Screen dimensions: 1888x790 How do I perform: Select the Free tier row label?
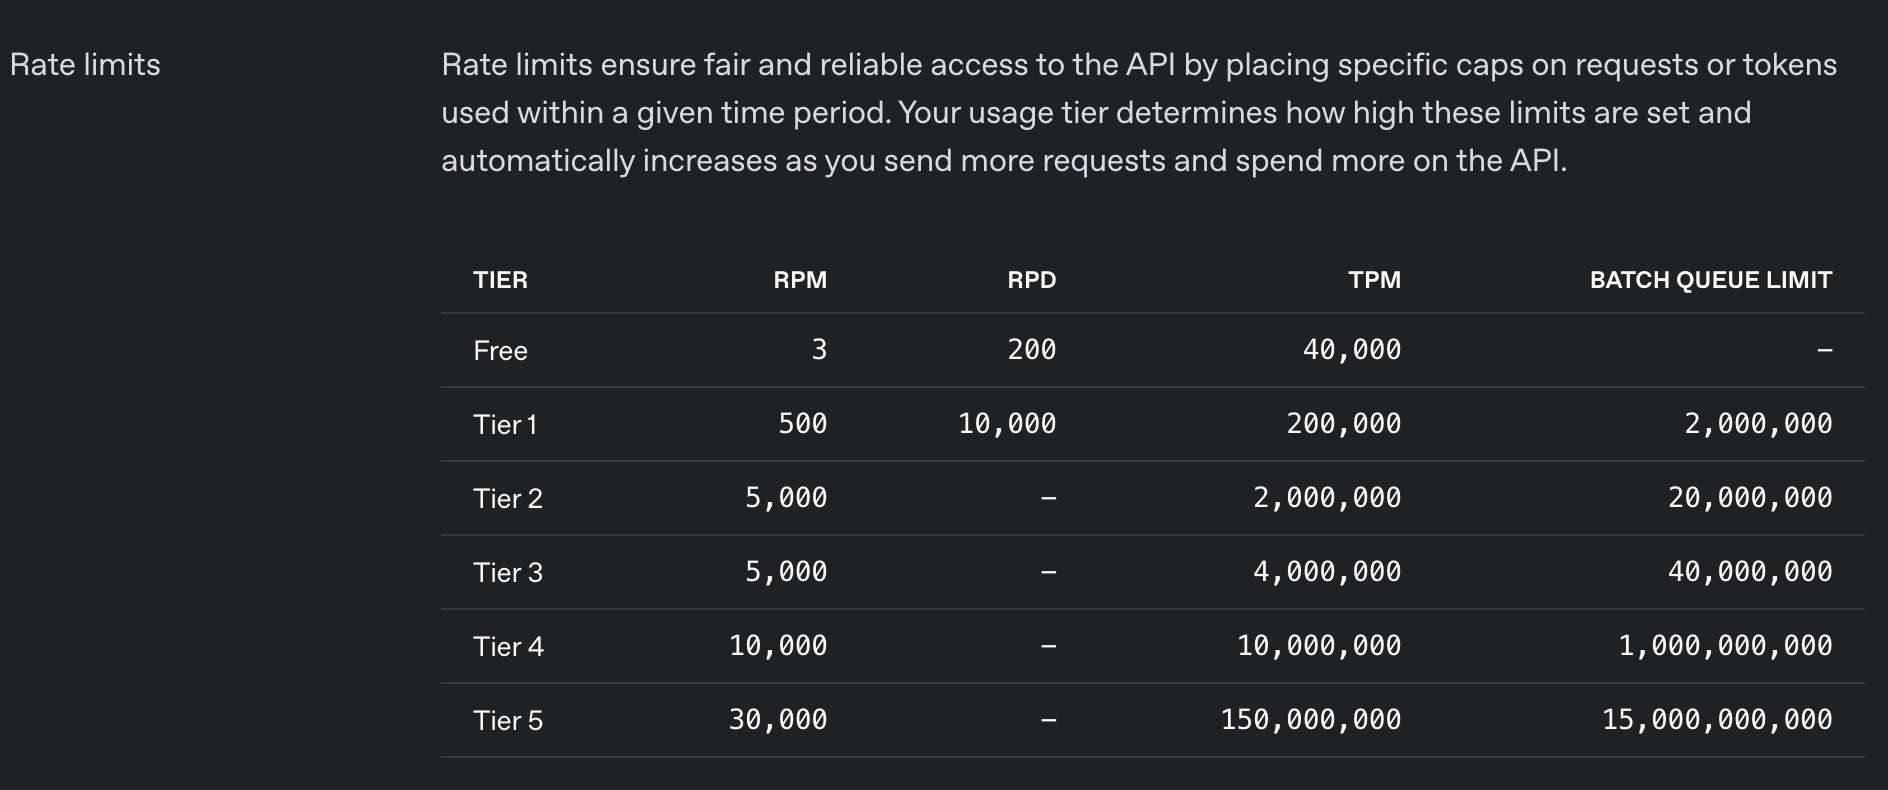(500, 351)
